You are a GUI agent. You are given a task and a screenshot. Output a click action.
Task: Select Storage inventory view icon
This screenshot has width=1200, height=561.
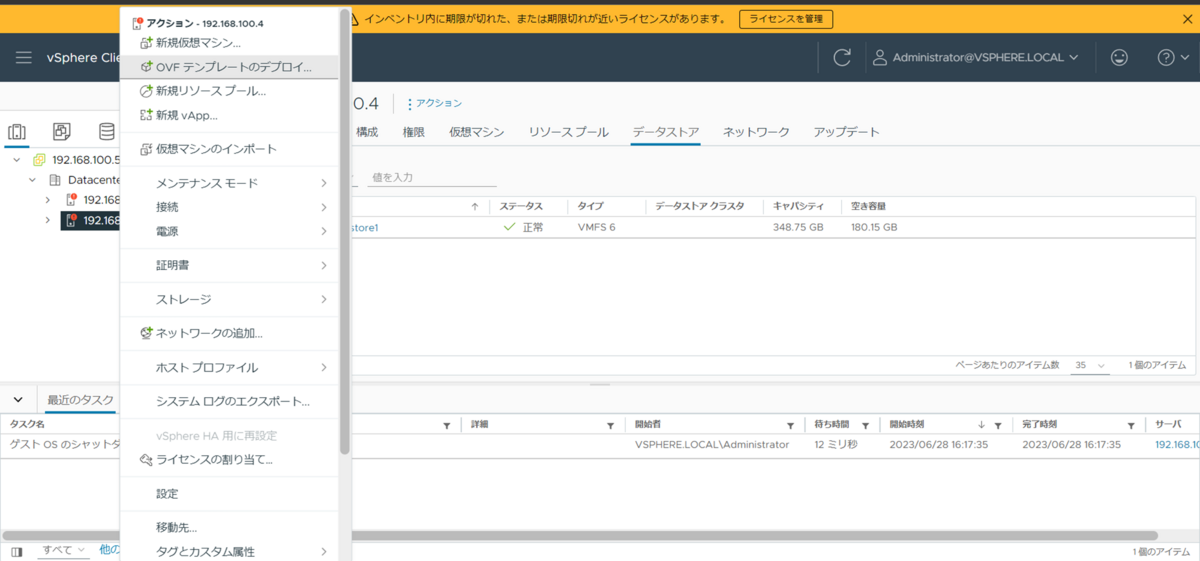pyautogui.click(x=106, y=132)
